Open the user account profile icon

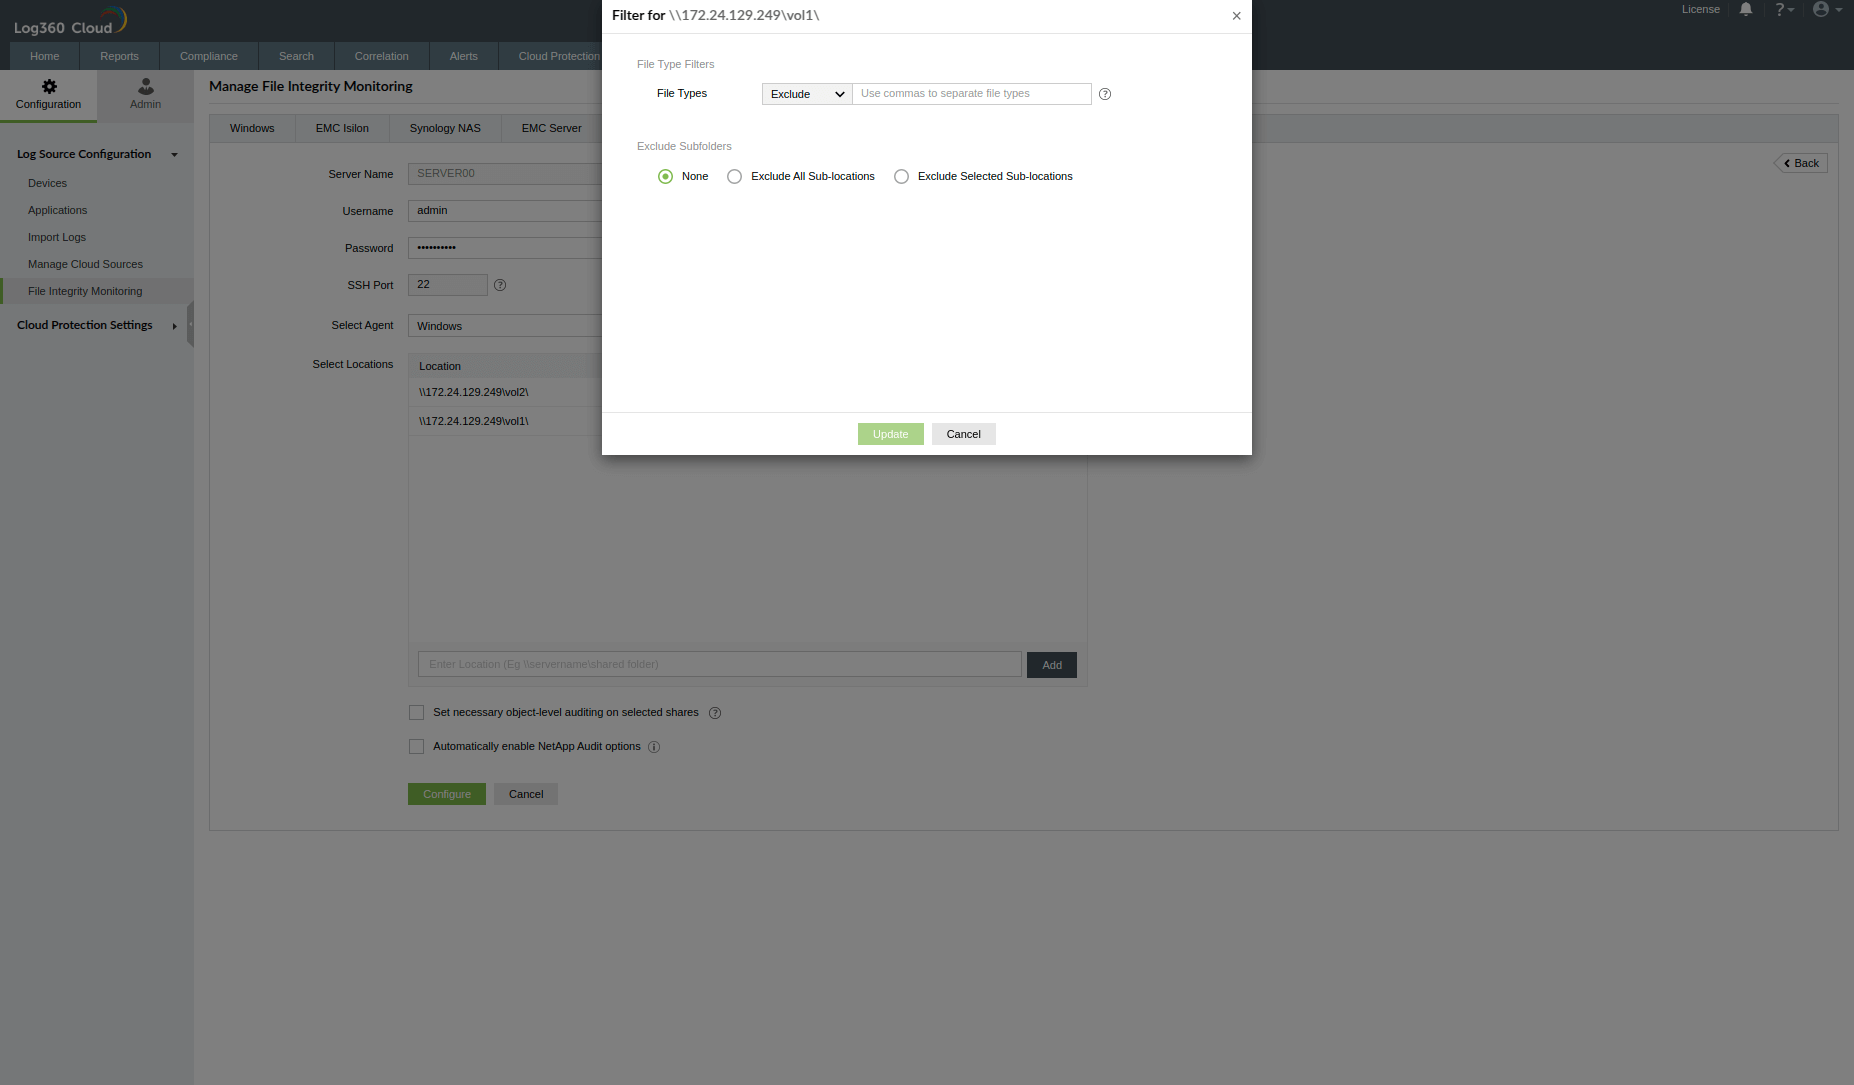(x=1822, y=9)
